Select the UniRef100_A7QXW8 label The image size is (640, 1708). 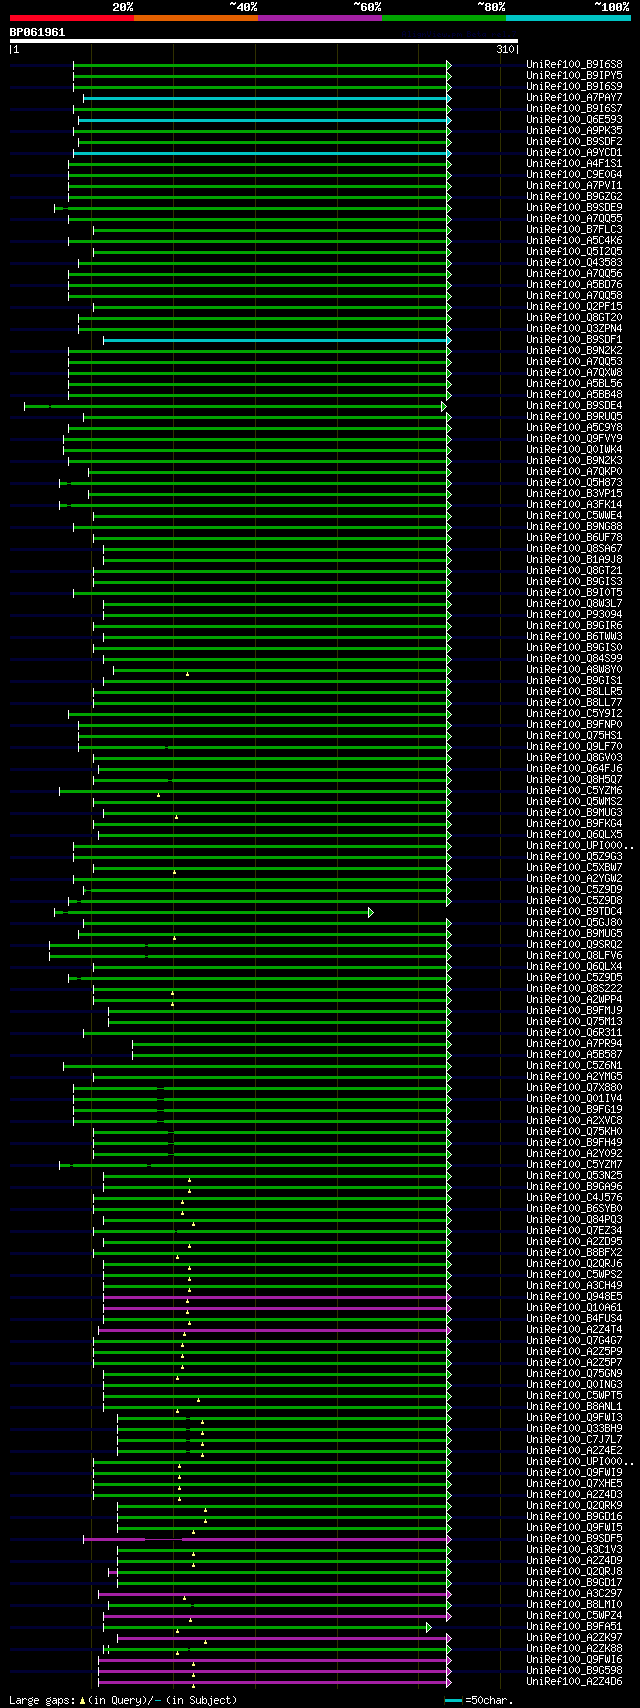tap(574, 373)
